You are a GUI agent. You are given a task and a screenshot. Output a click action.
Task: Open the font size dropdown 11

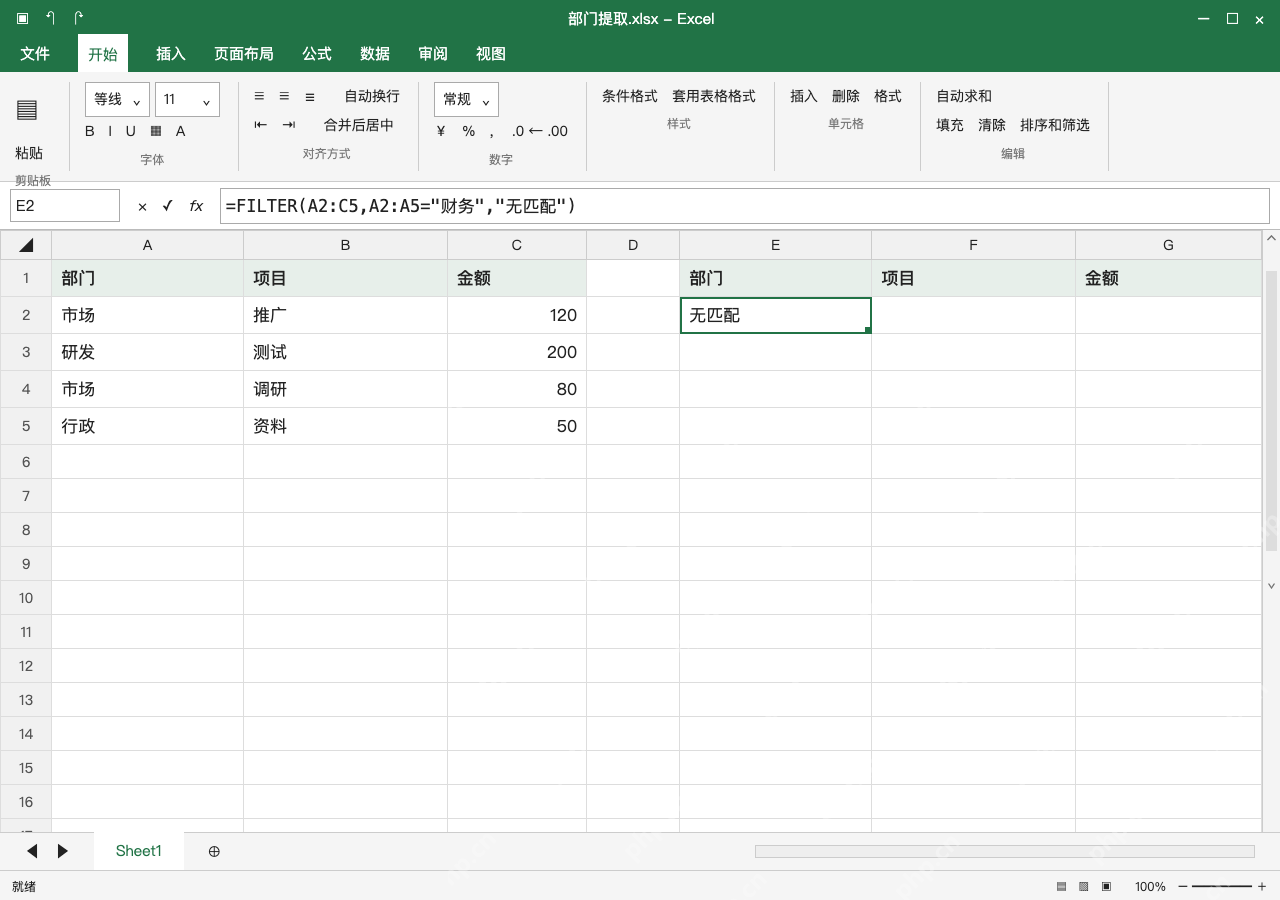[188, 100]
